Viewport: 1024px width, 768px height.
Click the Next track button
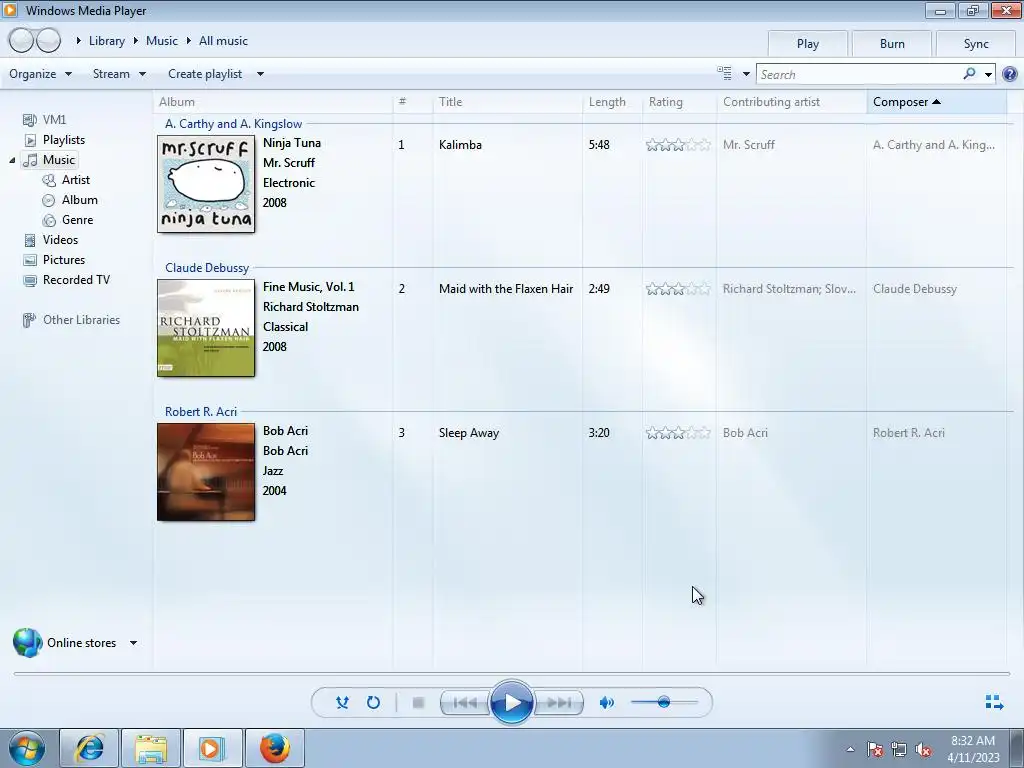(x=558, y=703)
